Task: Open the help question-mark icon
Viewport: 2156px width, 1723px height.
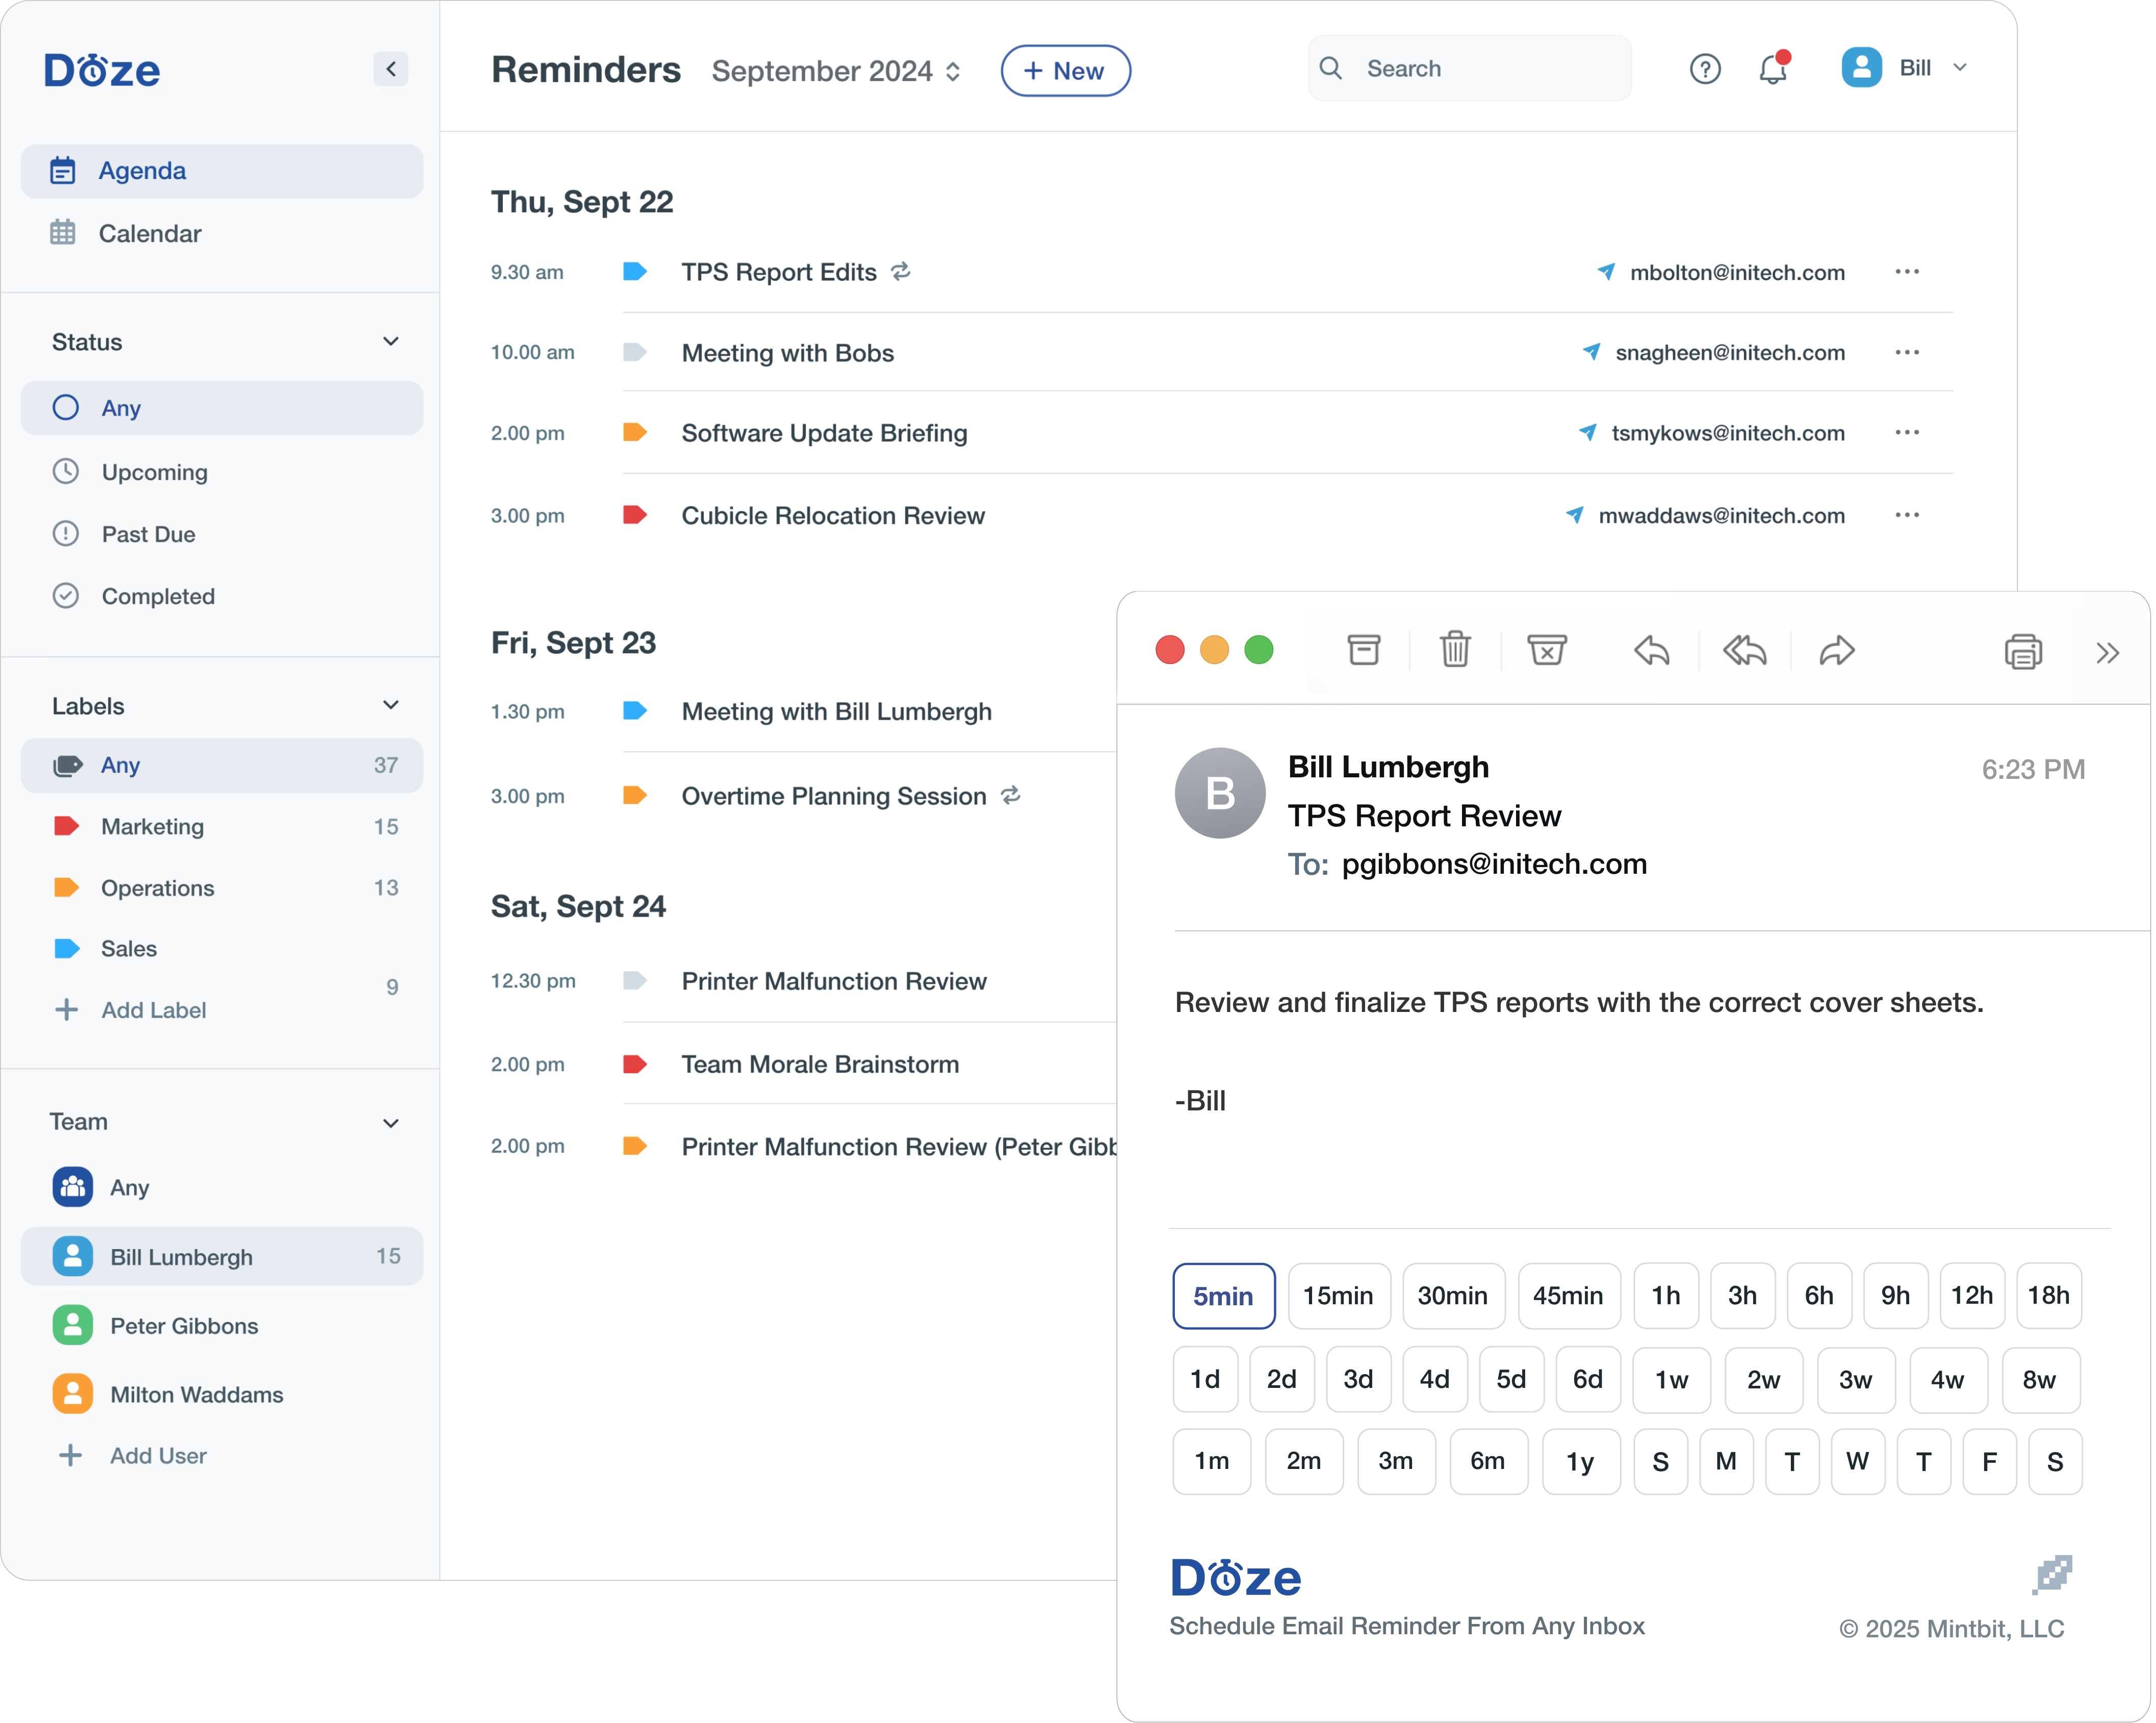Action: 1705,69
